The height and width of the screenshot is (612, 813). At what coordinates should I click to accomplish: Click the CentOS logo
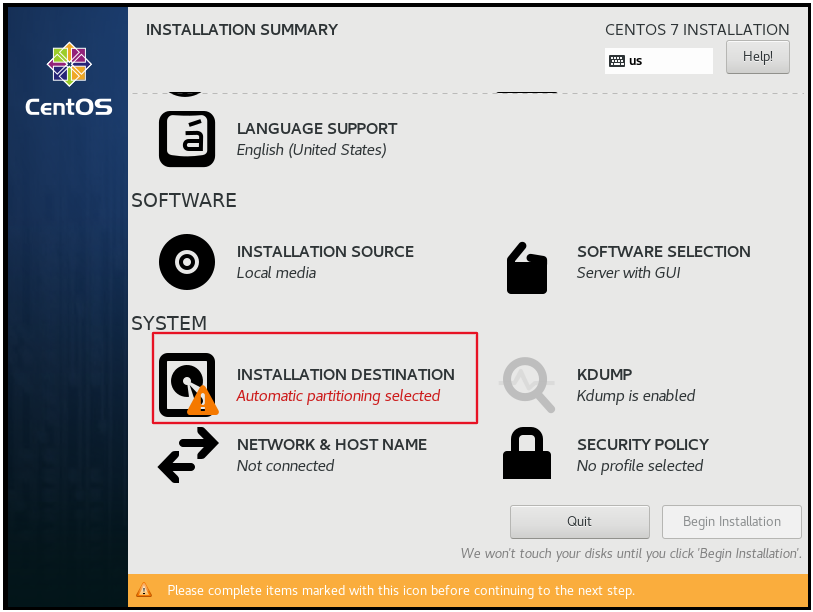tap(69, 79)
